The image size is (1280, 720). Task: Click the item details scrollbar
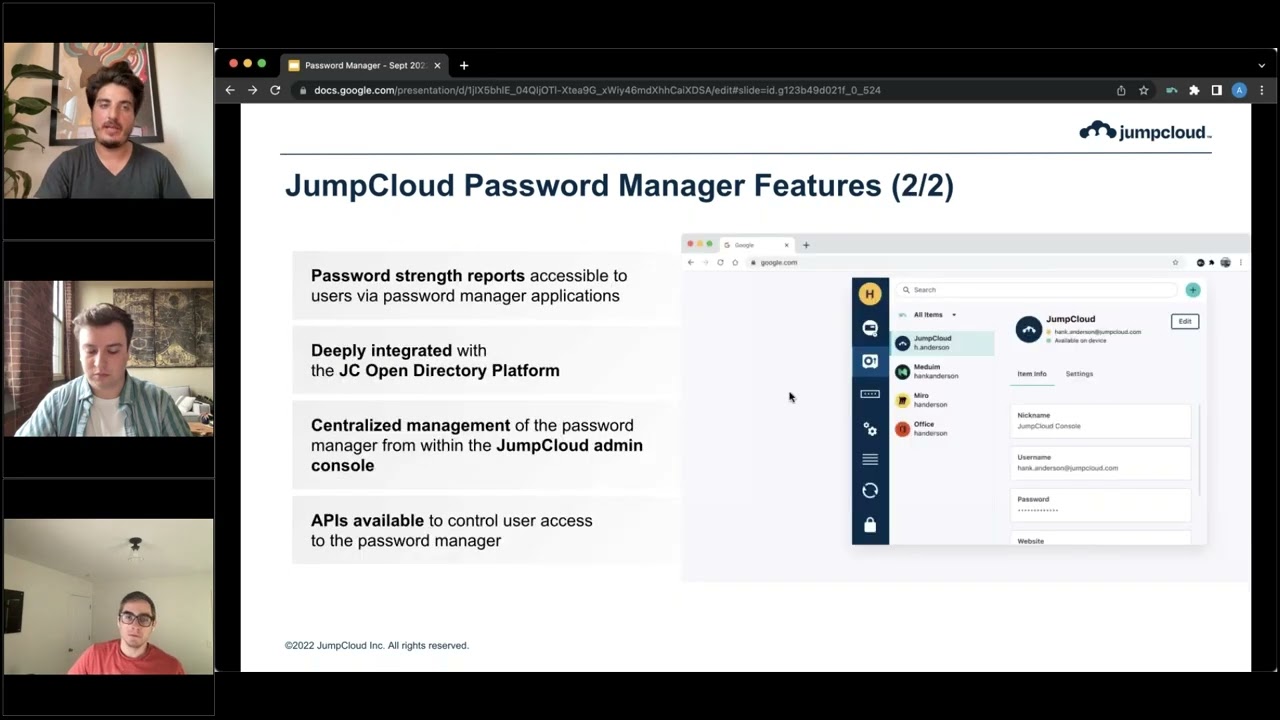pyautogui.click(x=1198, y=450)
